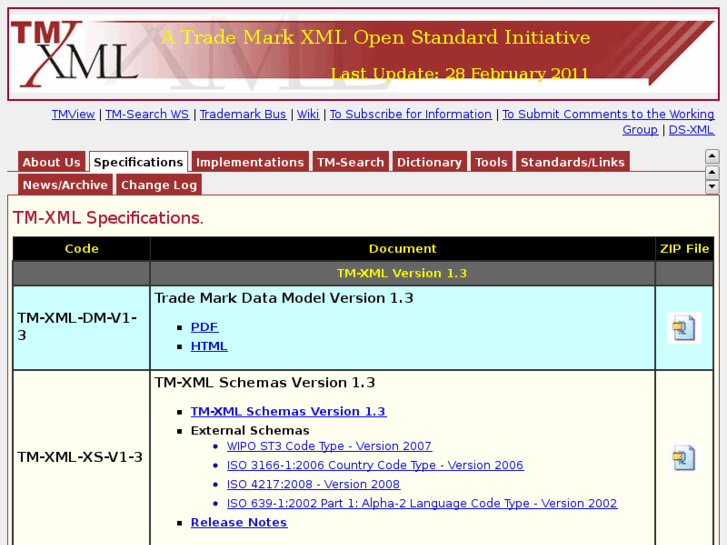This screenshot has height=545, width=727.
Task: Click the Last Update: 28 February 2011 text
Action: coord(459,73)
